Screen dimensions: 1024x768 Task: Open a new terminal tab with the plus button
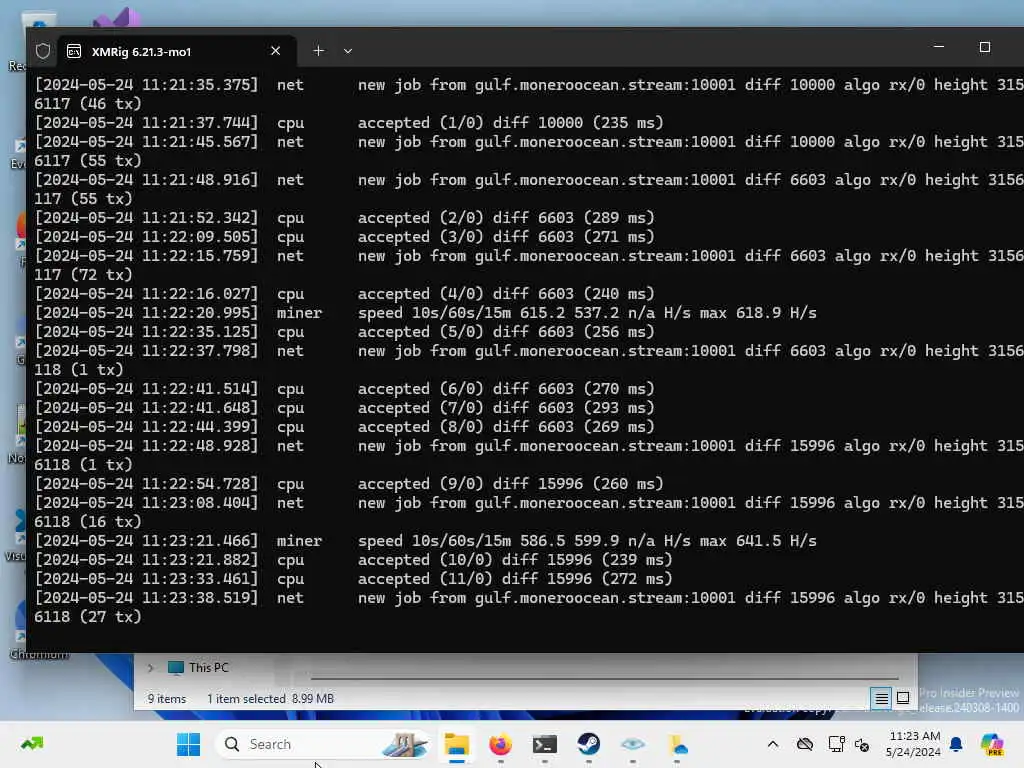[318, 51]
